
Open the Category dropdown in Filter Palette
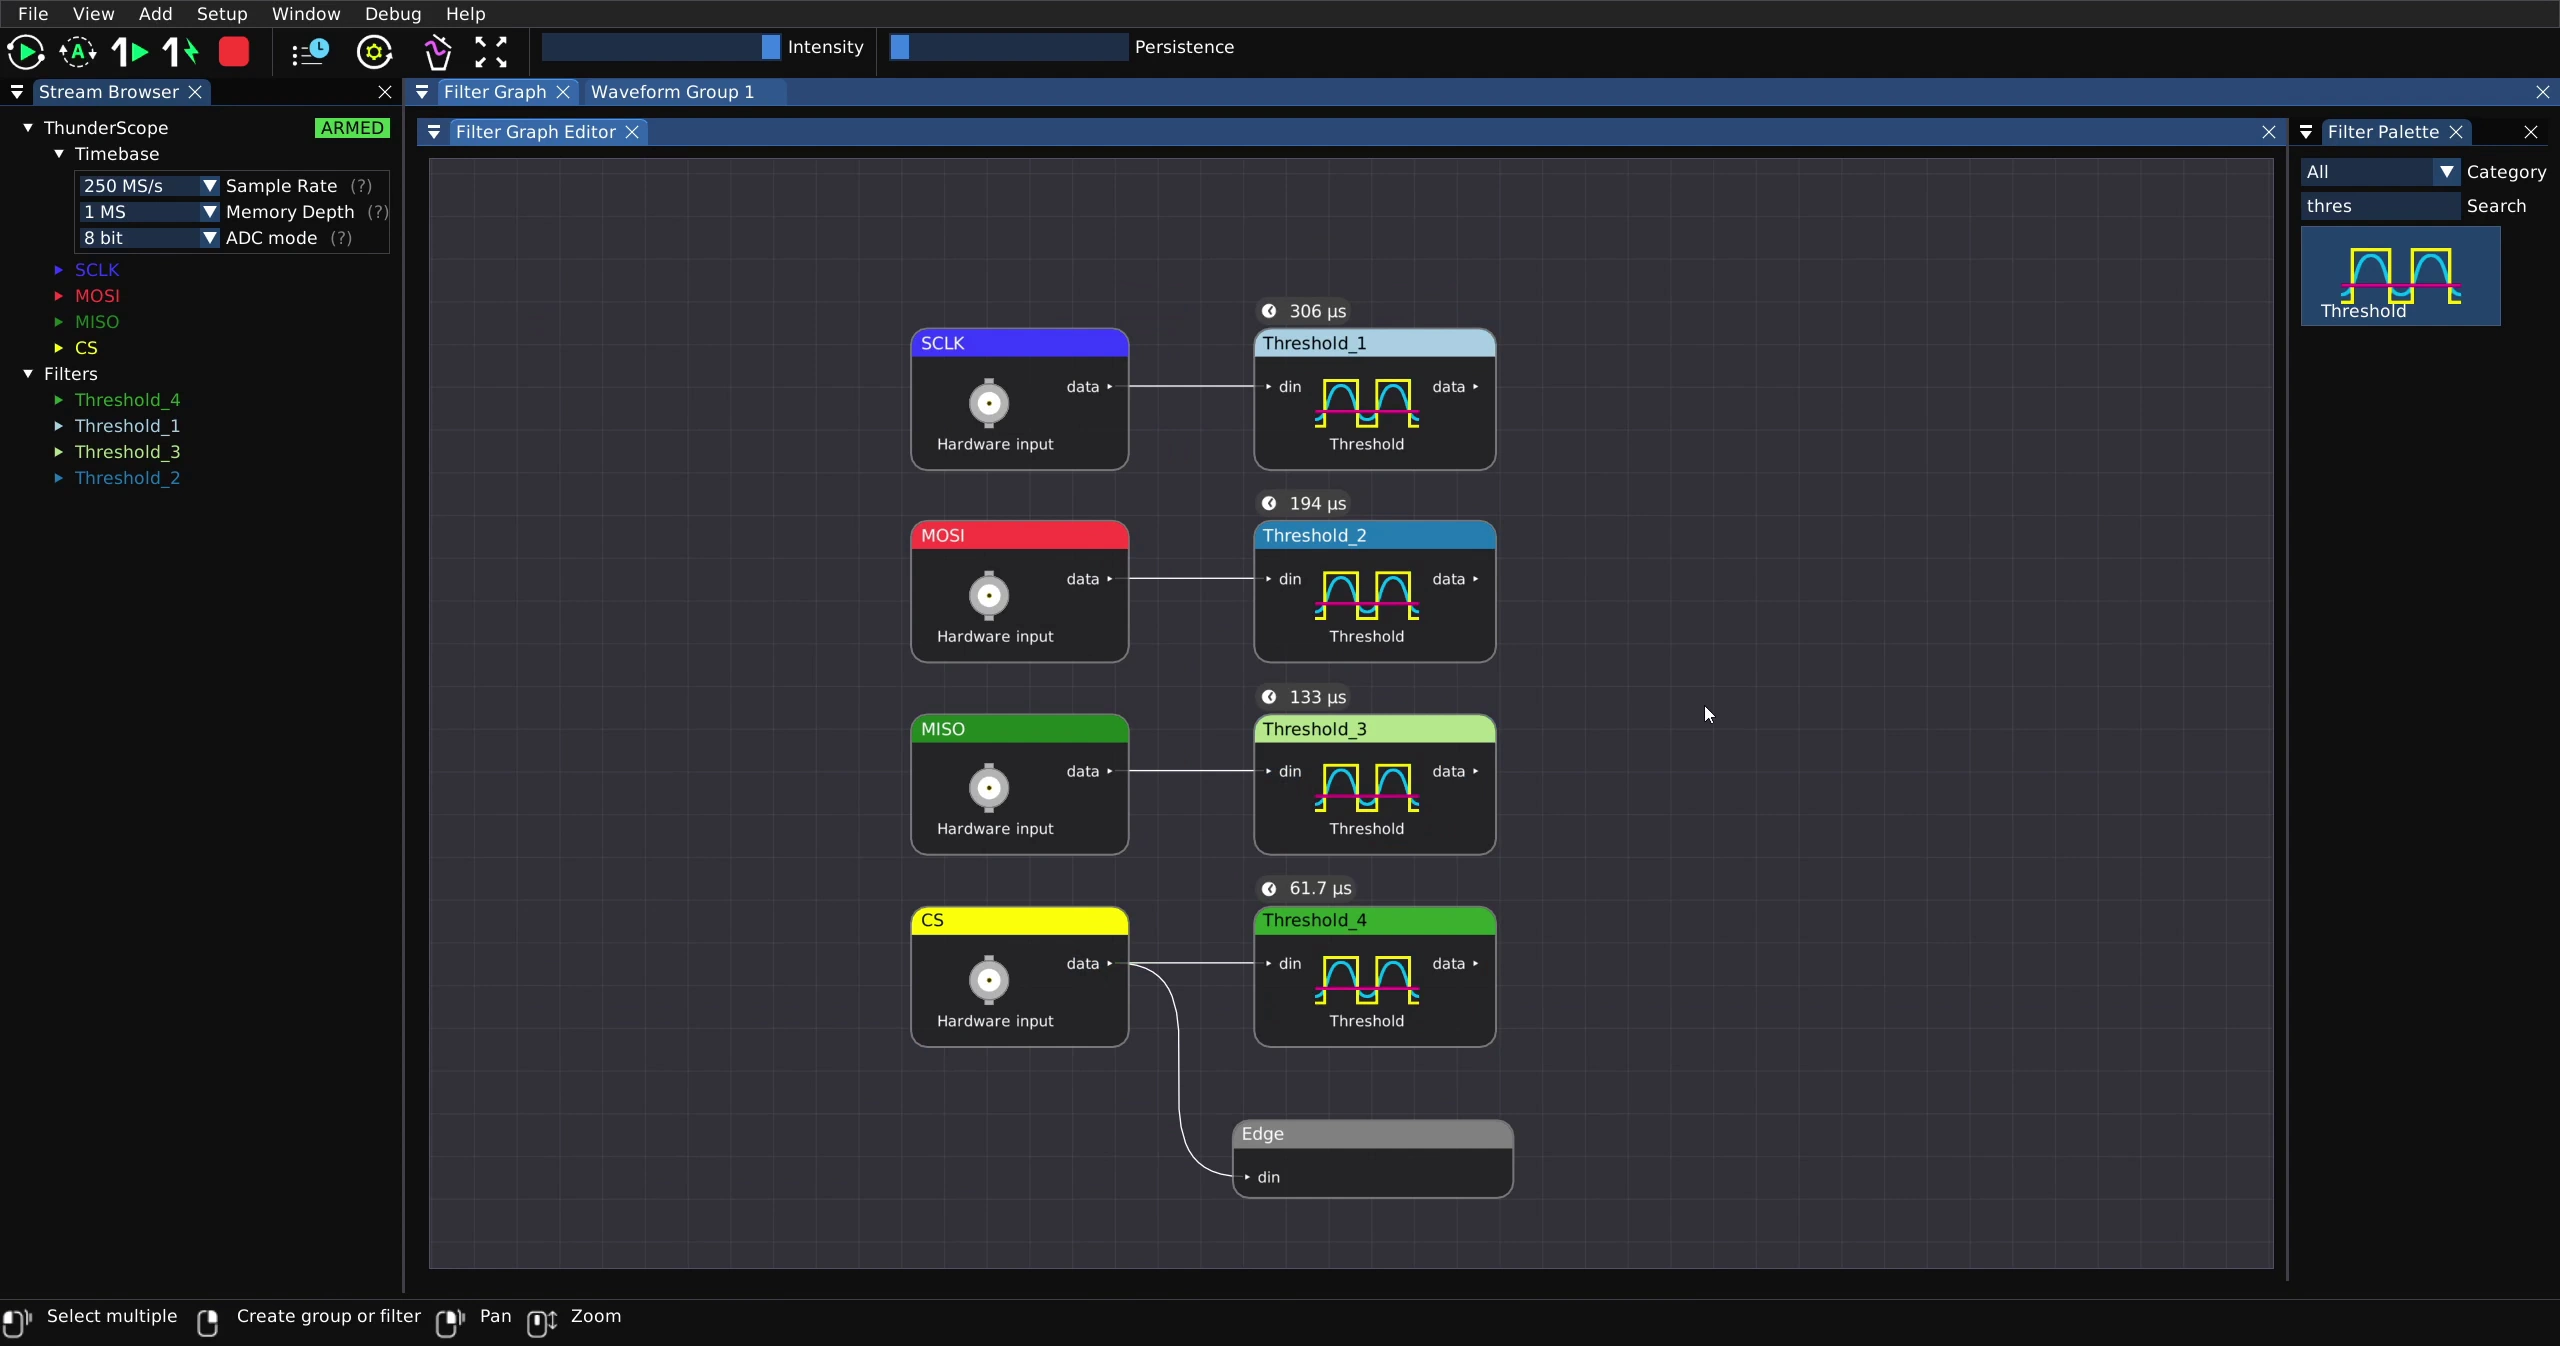(2380, 172)
